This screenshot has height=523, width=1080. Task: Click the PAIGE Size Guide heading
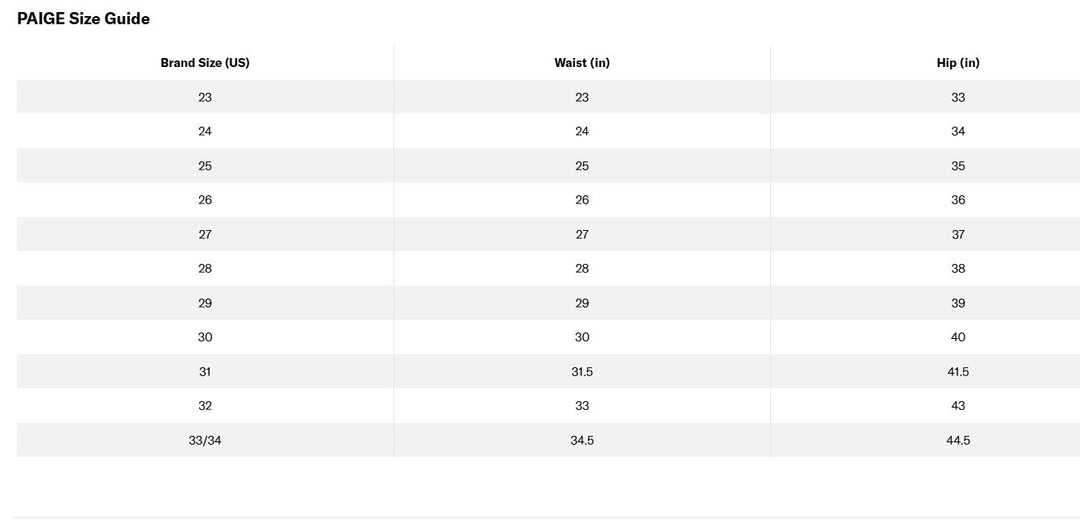coord(83,19)
